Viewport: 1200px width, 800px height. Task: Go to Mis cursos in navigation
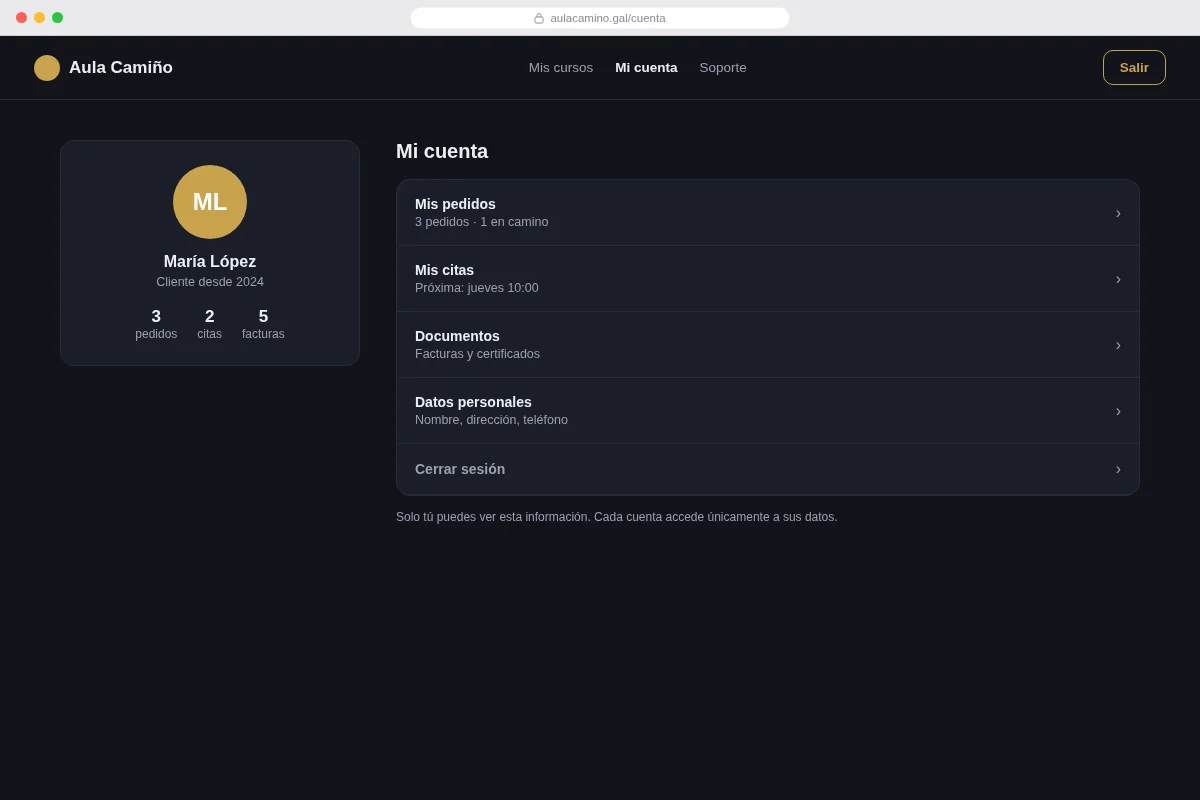point(561,68)
